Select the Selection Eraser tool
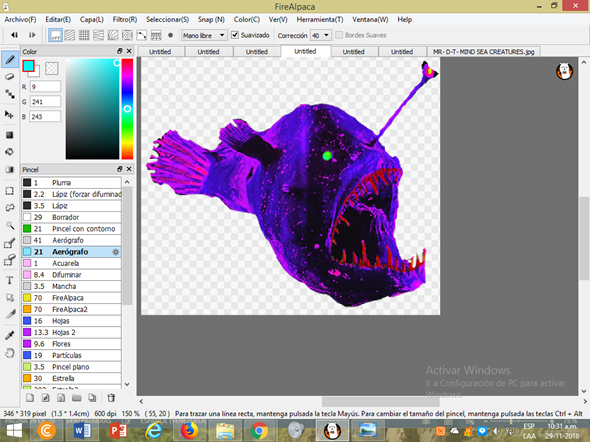590x442 pixels. pos(10,260)
